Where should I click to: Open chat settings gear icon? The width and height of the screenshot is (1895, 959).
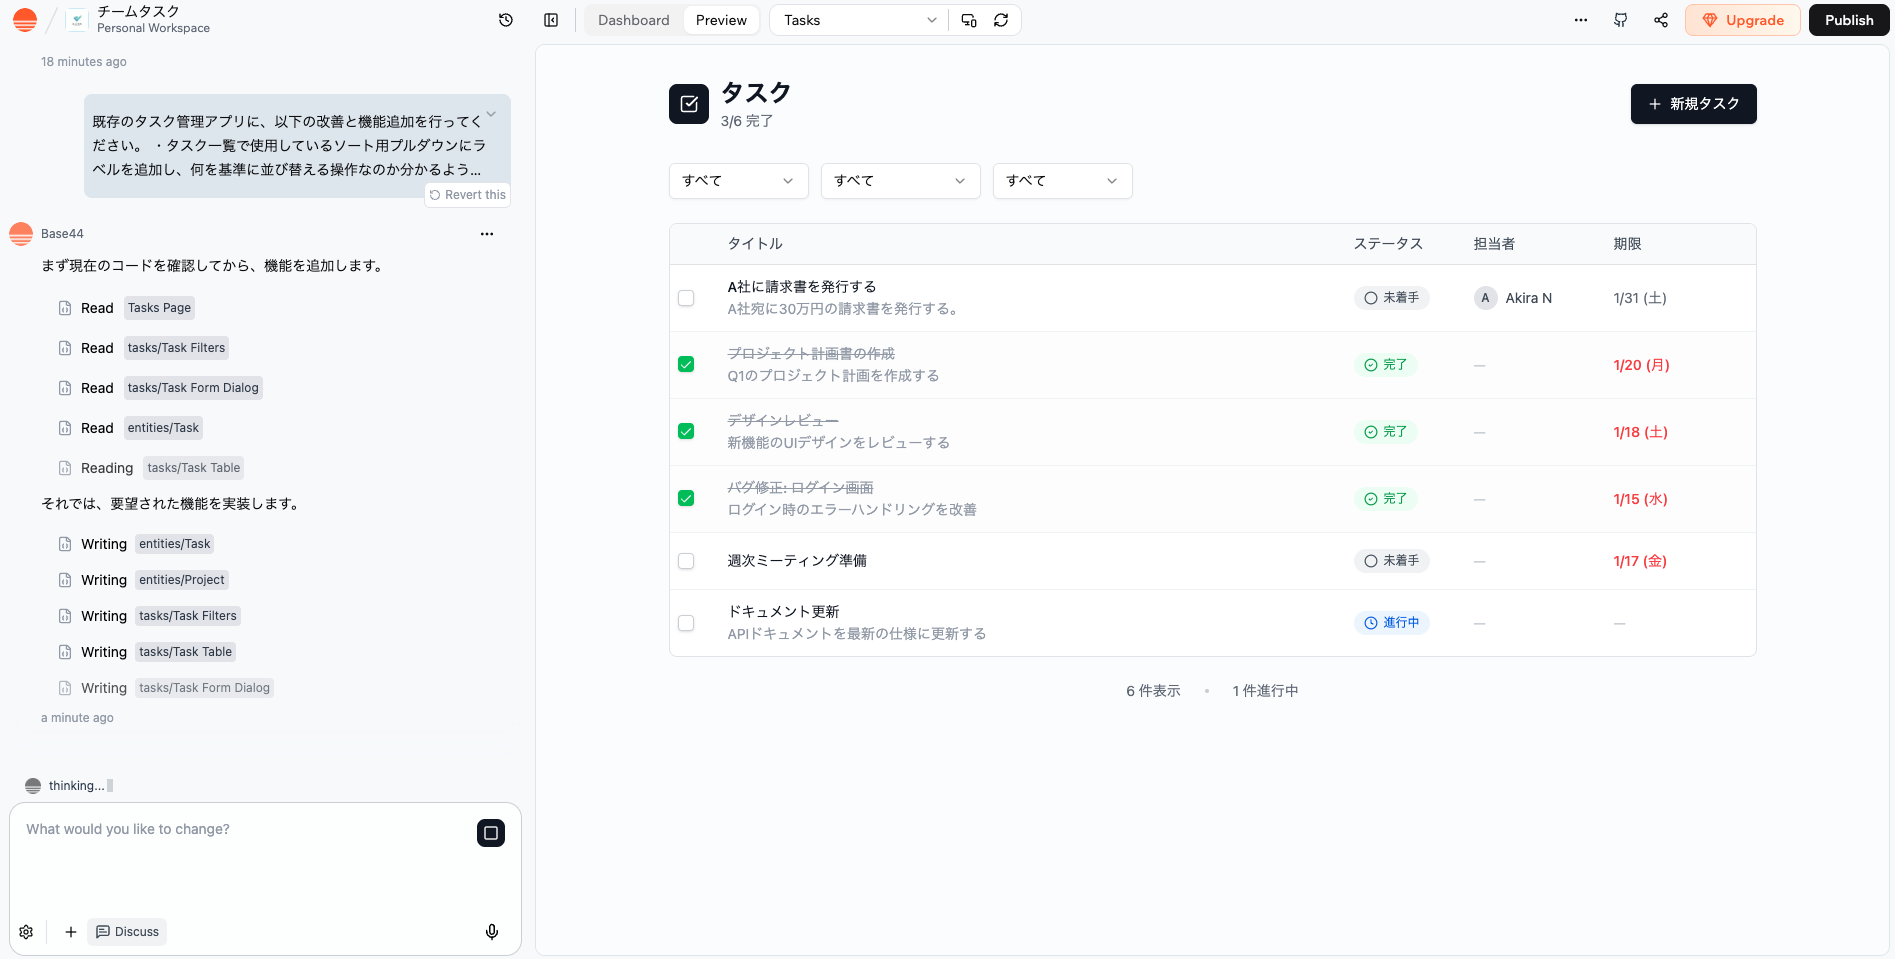pyautogui.click(x=26, y=932)
